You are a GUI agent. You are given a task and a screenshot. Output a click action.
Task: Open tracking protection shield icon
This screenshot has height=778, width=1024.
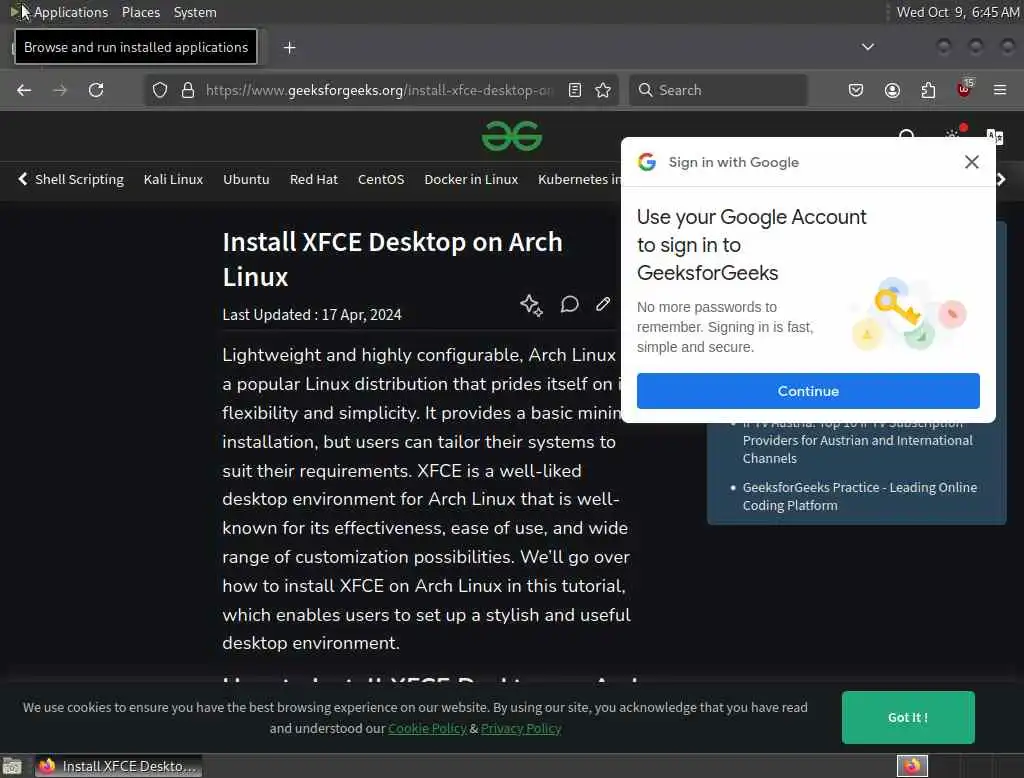pos(160,90)
